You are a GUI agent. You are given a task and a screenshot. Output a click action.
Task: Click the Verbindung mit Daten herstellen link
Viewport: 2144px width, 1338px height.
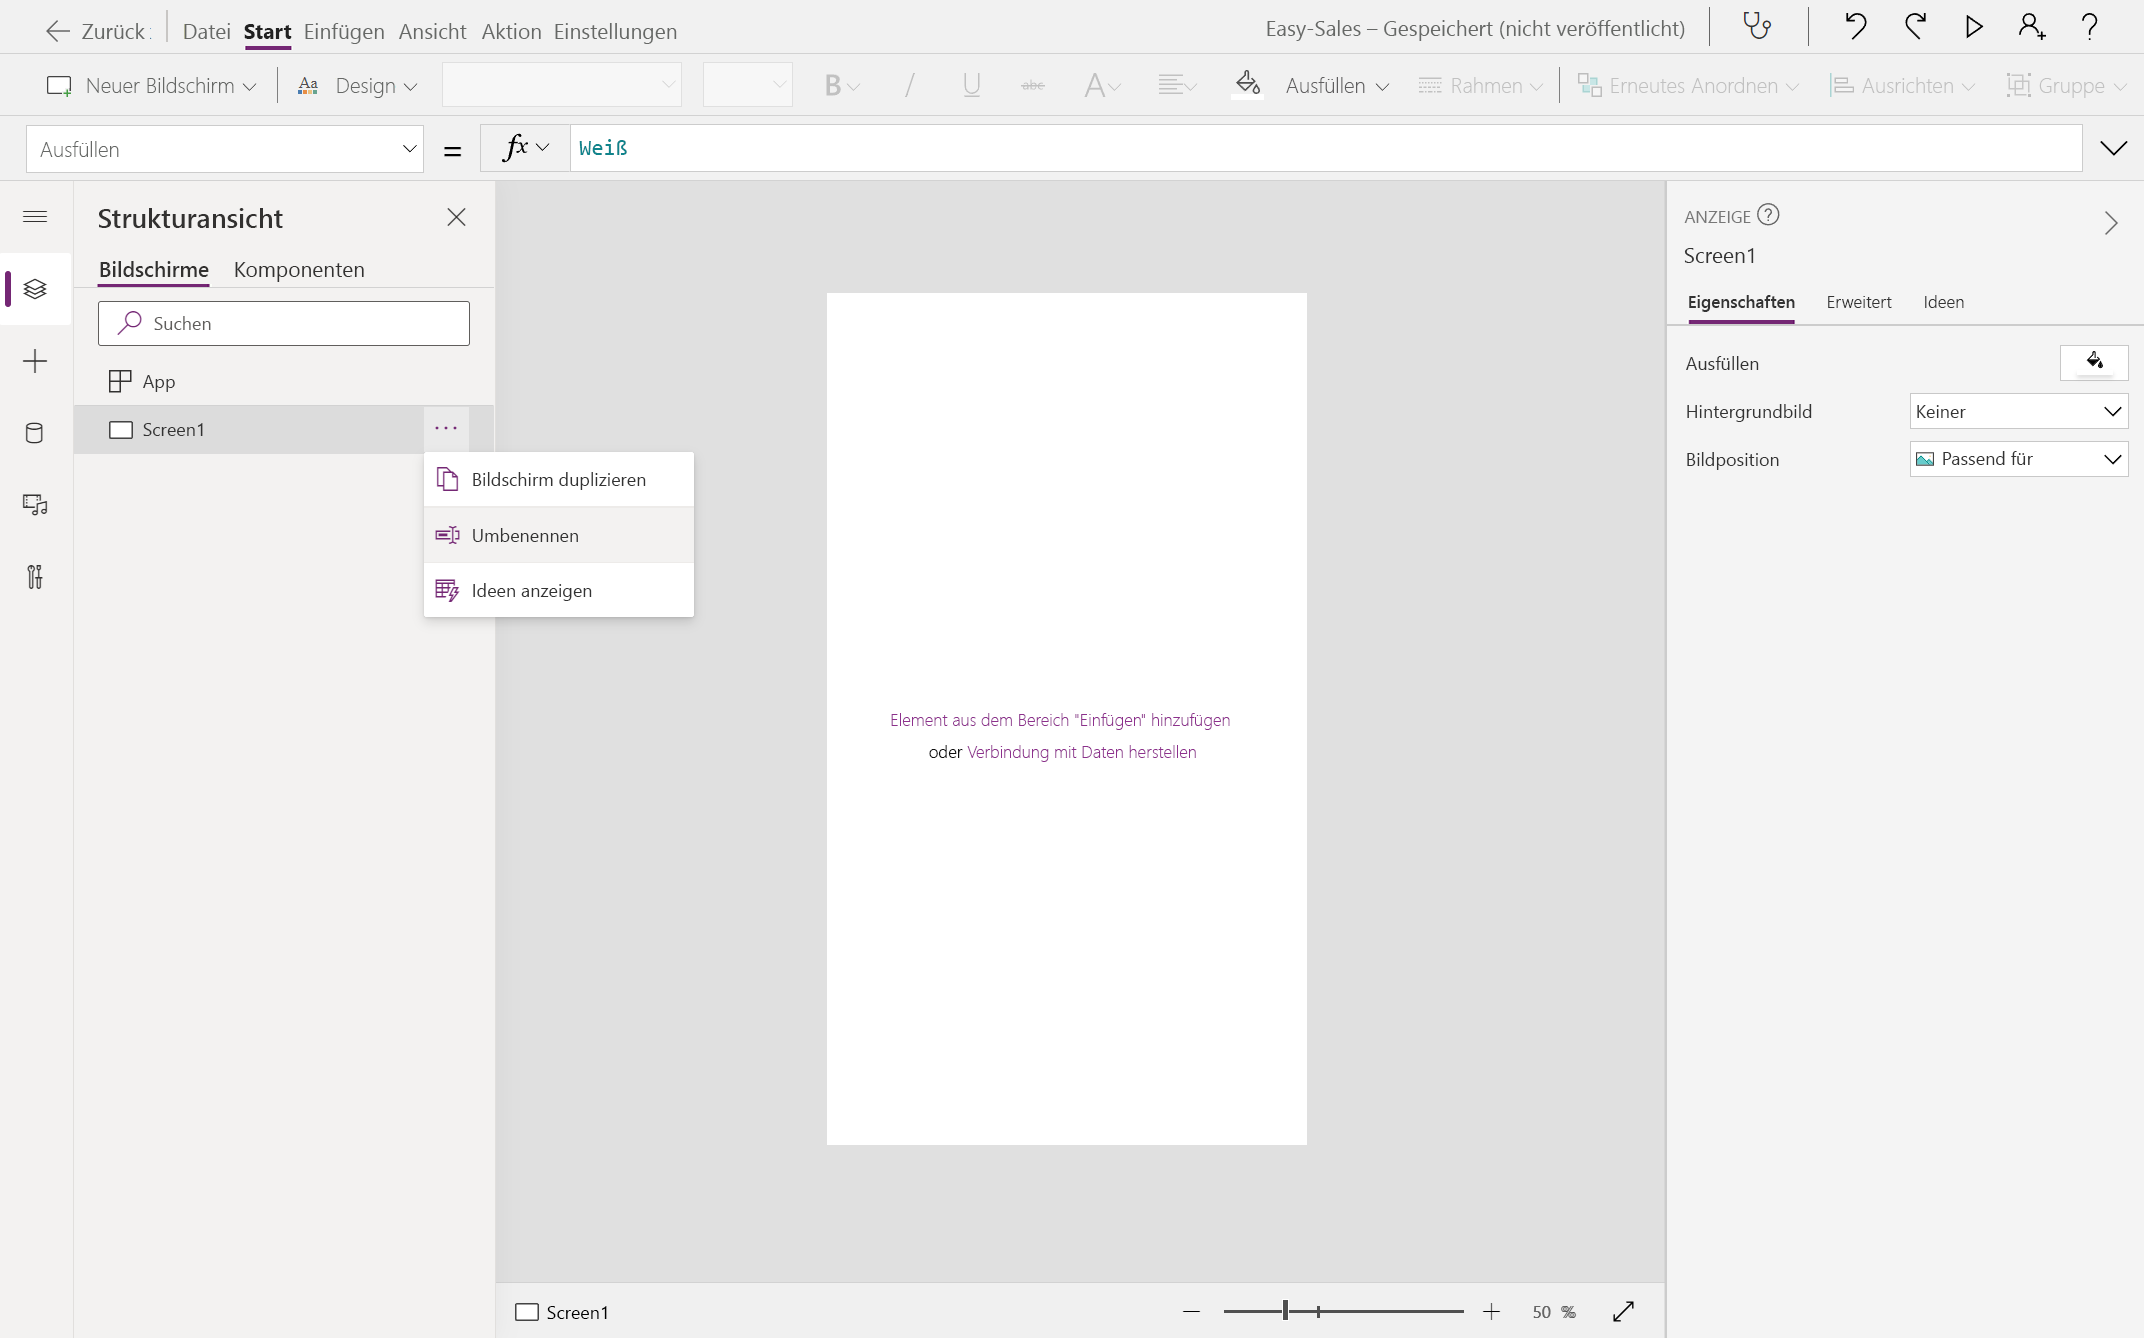pyautogui.click(x=1081, y=752)
